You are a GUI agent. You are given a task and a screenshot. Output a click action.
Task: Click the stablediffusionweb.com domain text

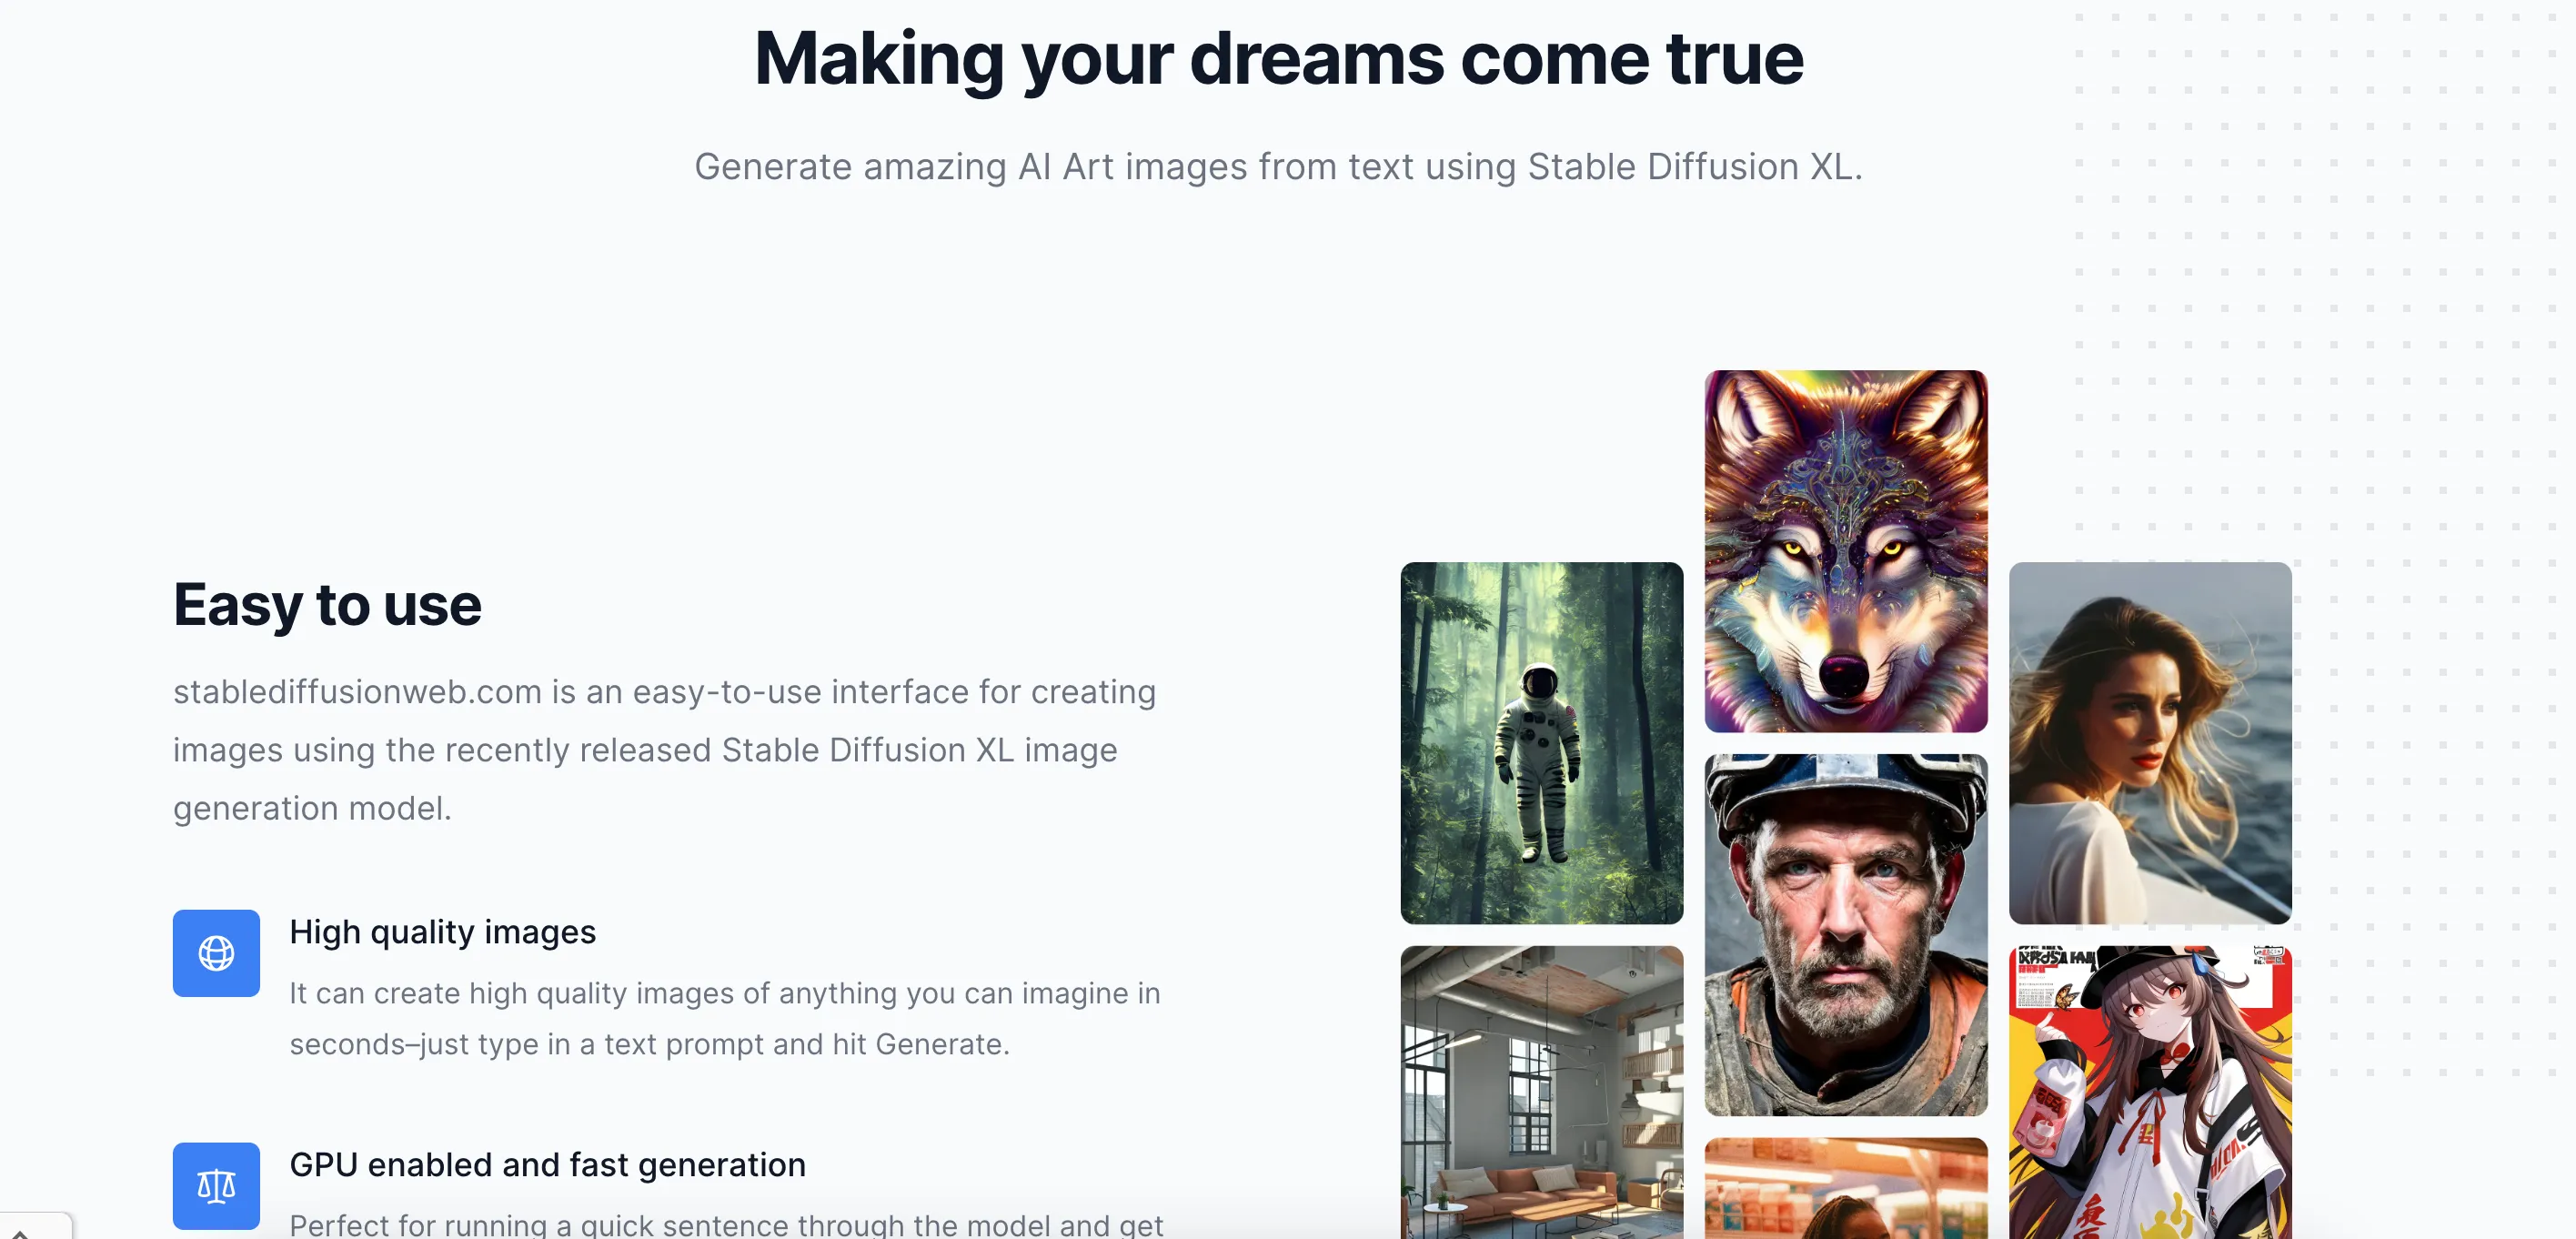[358, 692]
